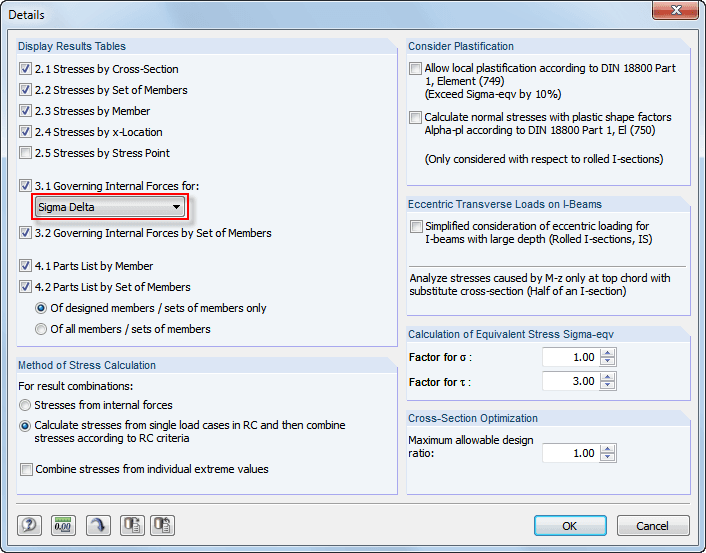Toggle 4.2 Parts List by Set of Members
The image size is (706, 553).
[x=25, y=287]
